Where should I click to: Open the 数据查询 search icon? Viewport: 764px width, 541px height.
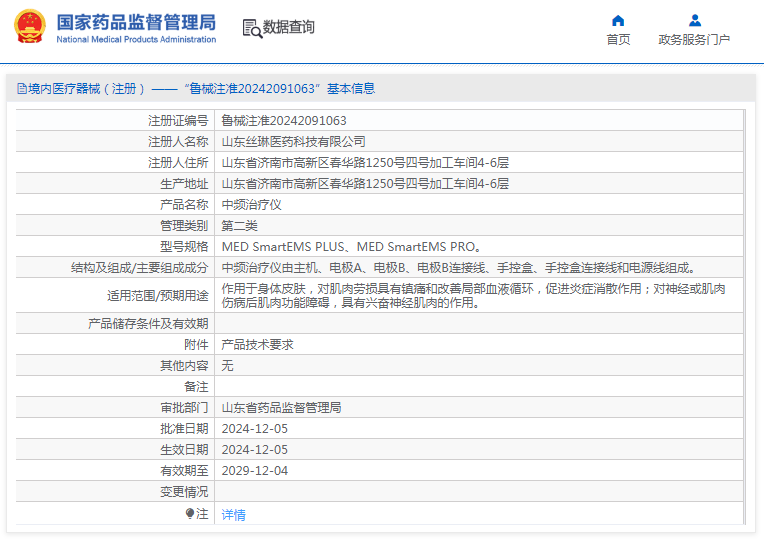[x=252, y=28]
